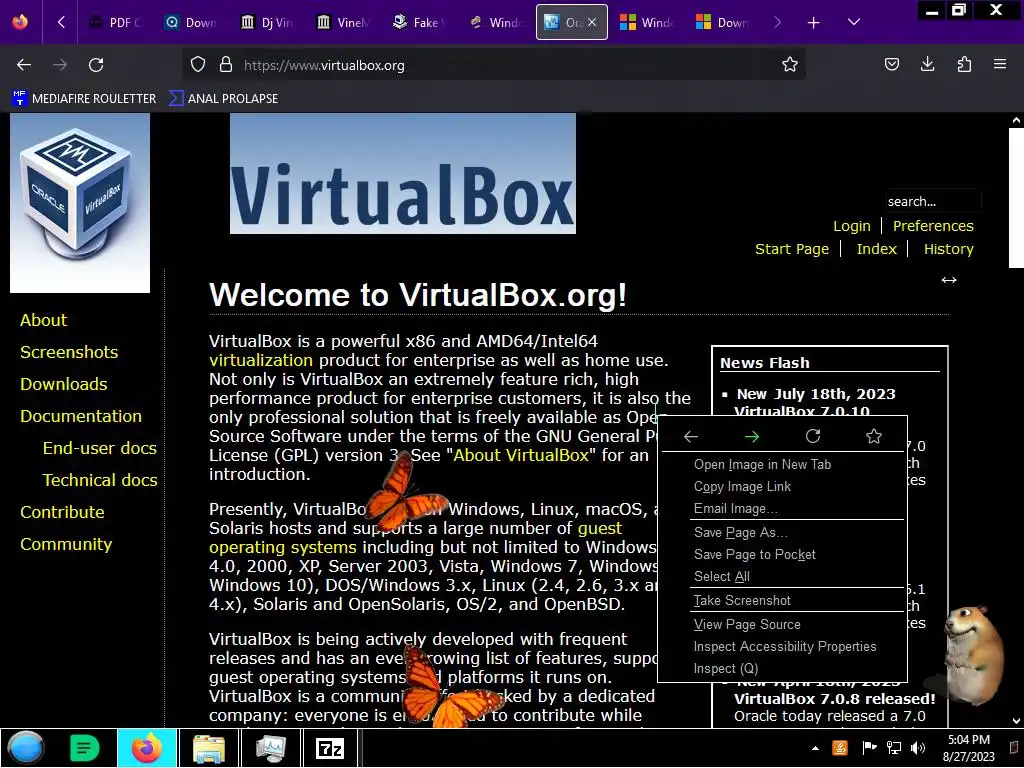Open the Preferences link
1024x768 pixels.
933,226
